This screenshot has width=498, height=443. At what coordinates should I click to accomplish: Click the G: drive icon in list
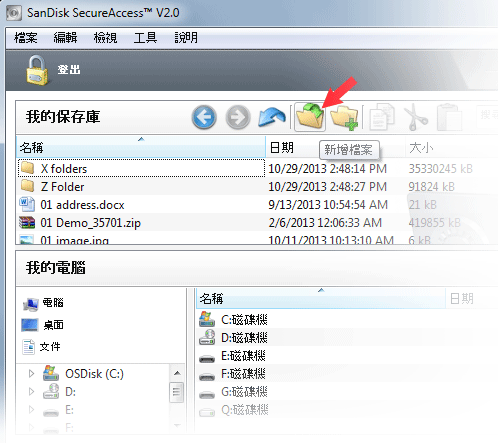pos(207,395)
